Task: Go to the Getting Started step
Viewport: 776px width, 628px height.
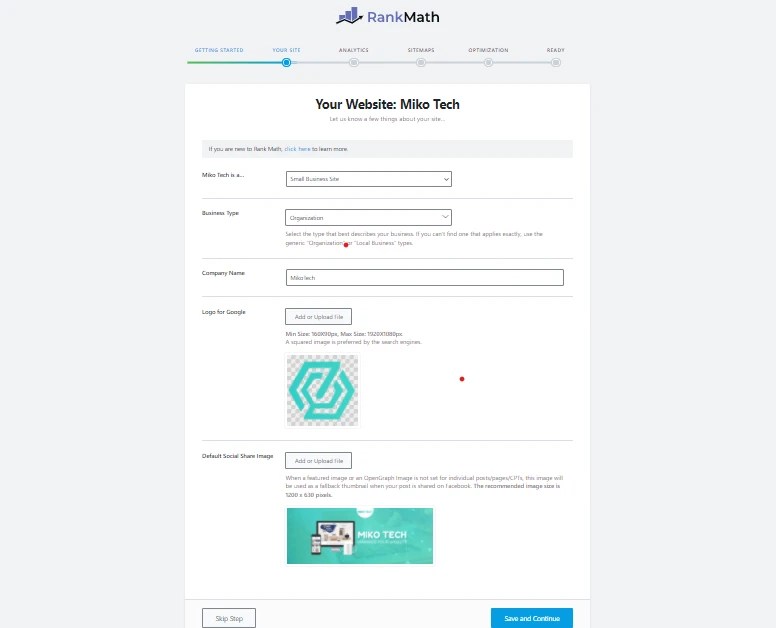Action: click(x=219, y=50)
